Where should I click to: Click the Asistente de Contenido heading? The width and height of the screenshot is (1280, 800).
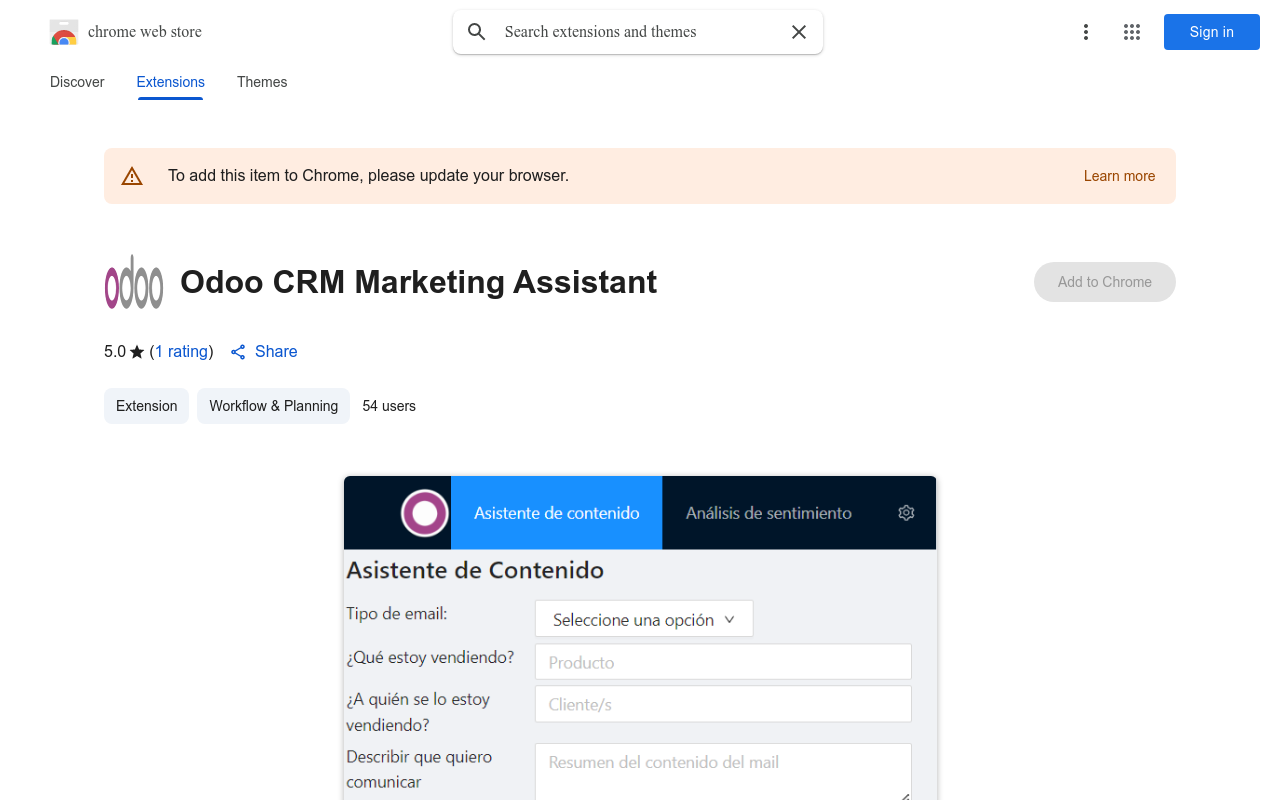(x=475, y=570)
